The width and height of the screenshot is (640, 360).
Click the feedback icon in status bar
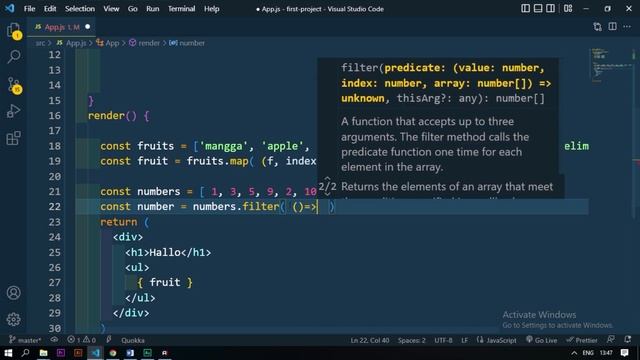pyautogui.click(x=611, y=340)
